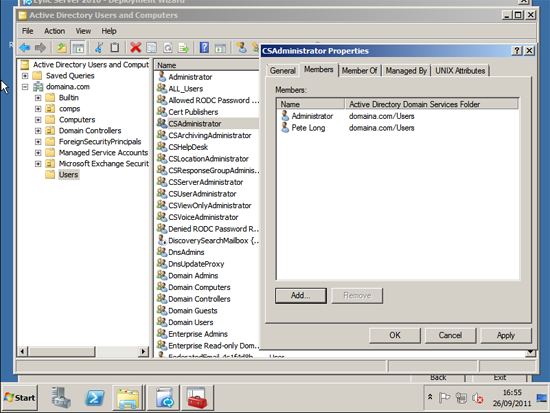Screen dimensions: 550x413
Task: Click the Start button
Action: tap(20, 398)
